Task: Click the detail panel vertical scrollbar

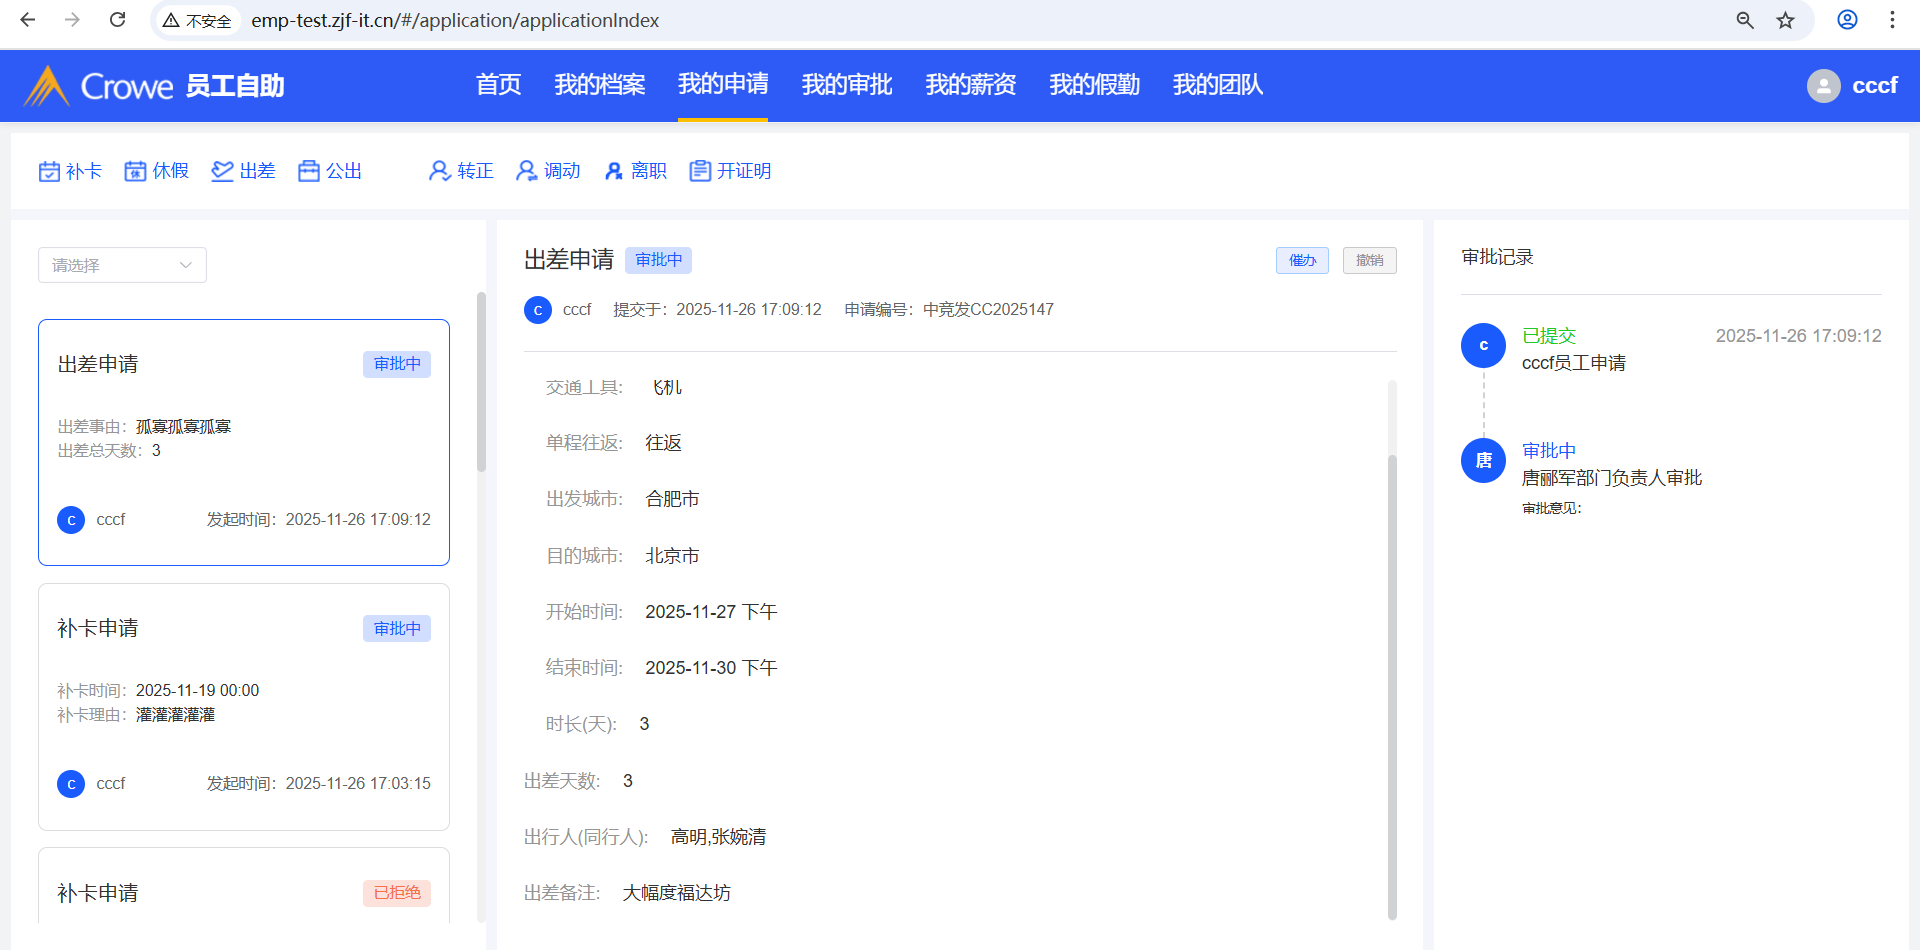Action: click(1392, 680)
